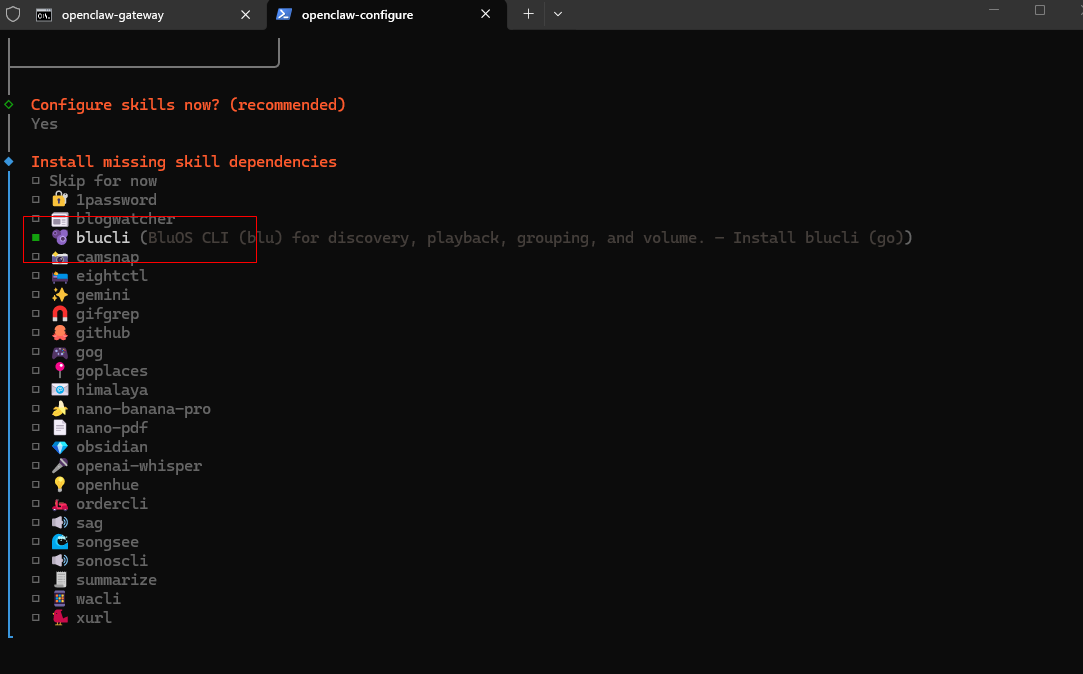Screen dimensions: 1083x674
Task: Tick the 1password checkbox
Action: click(35, 200)
